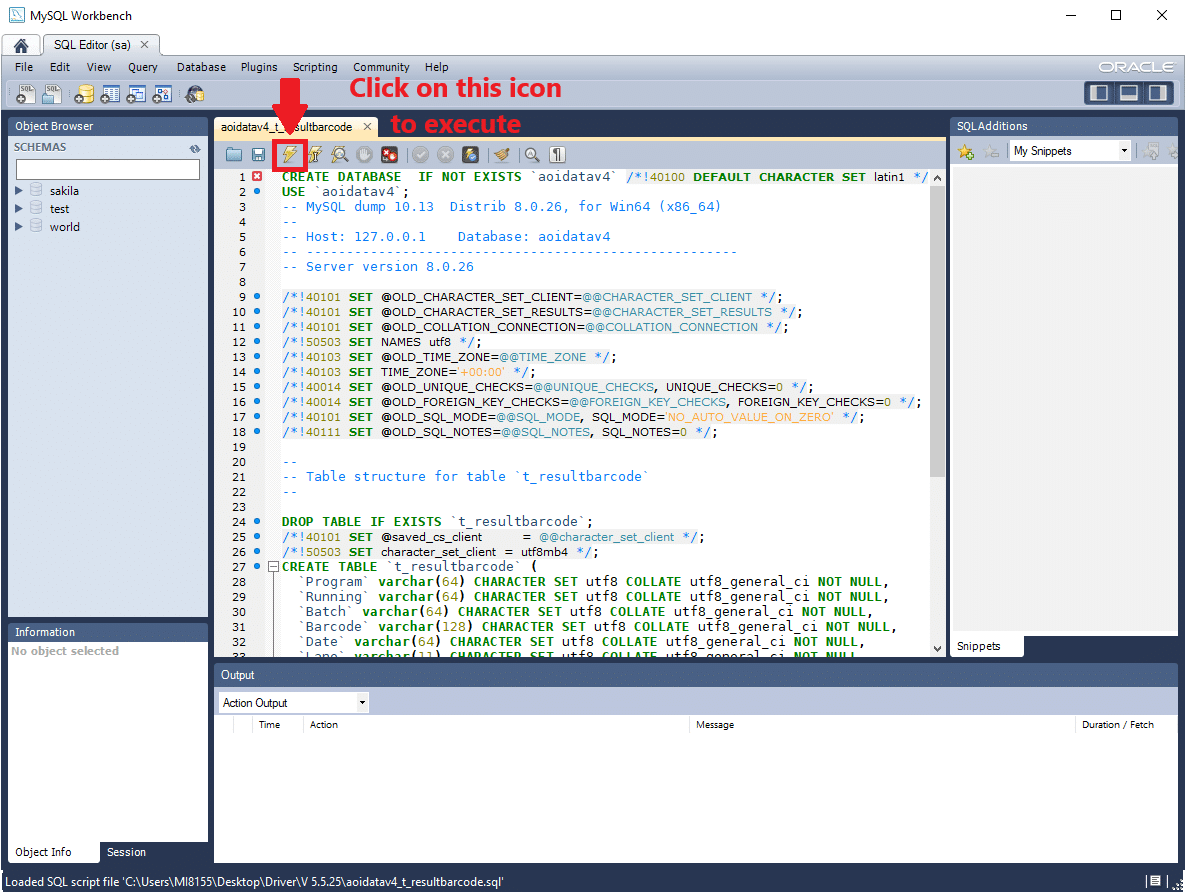Click the Beautify query broom icon
Viewport: 1186px width, 893px height.
pyautogui.click(x=501, y=155)
